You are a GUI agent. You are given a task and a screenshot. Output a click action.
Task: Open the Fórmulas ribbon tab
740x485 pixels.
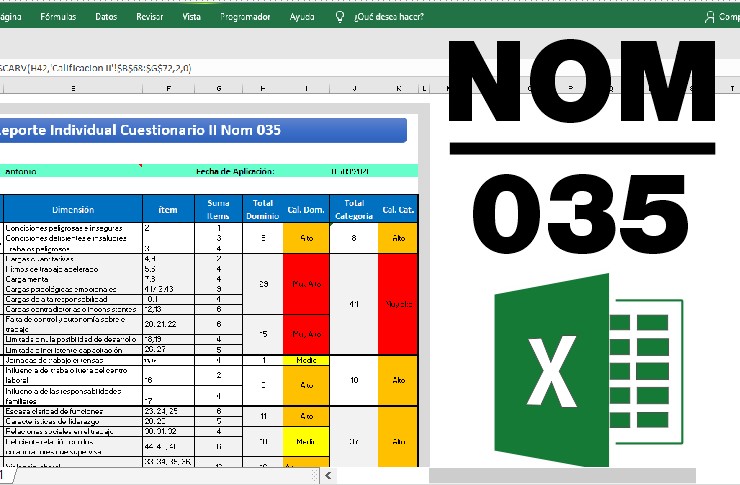(x=58, y=17)
